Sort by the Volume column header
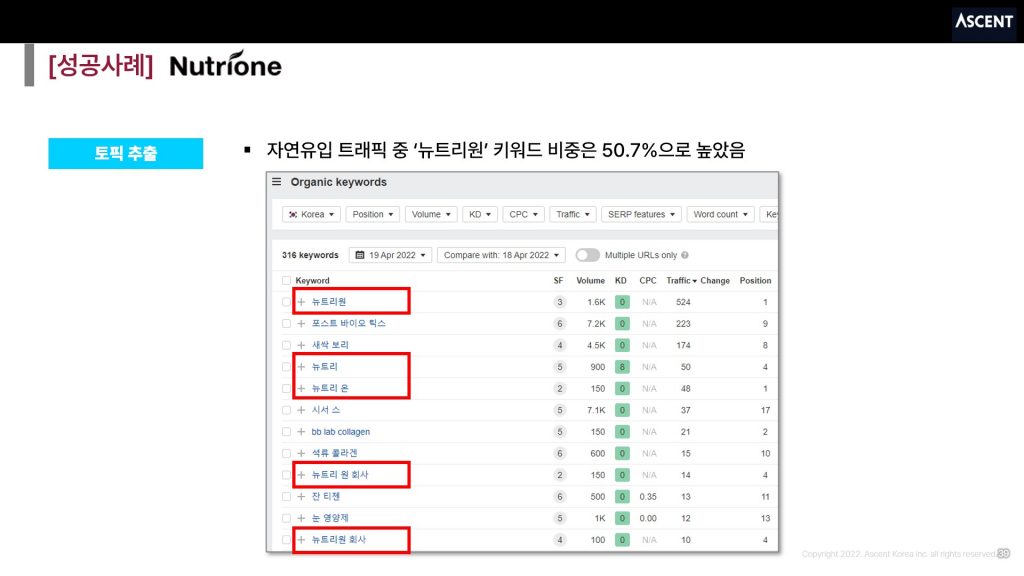 tap(590, 281)
